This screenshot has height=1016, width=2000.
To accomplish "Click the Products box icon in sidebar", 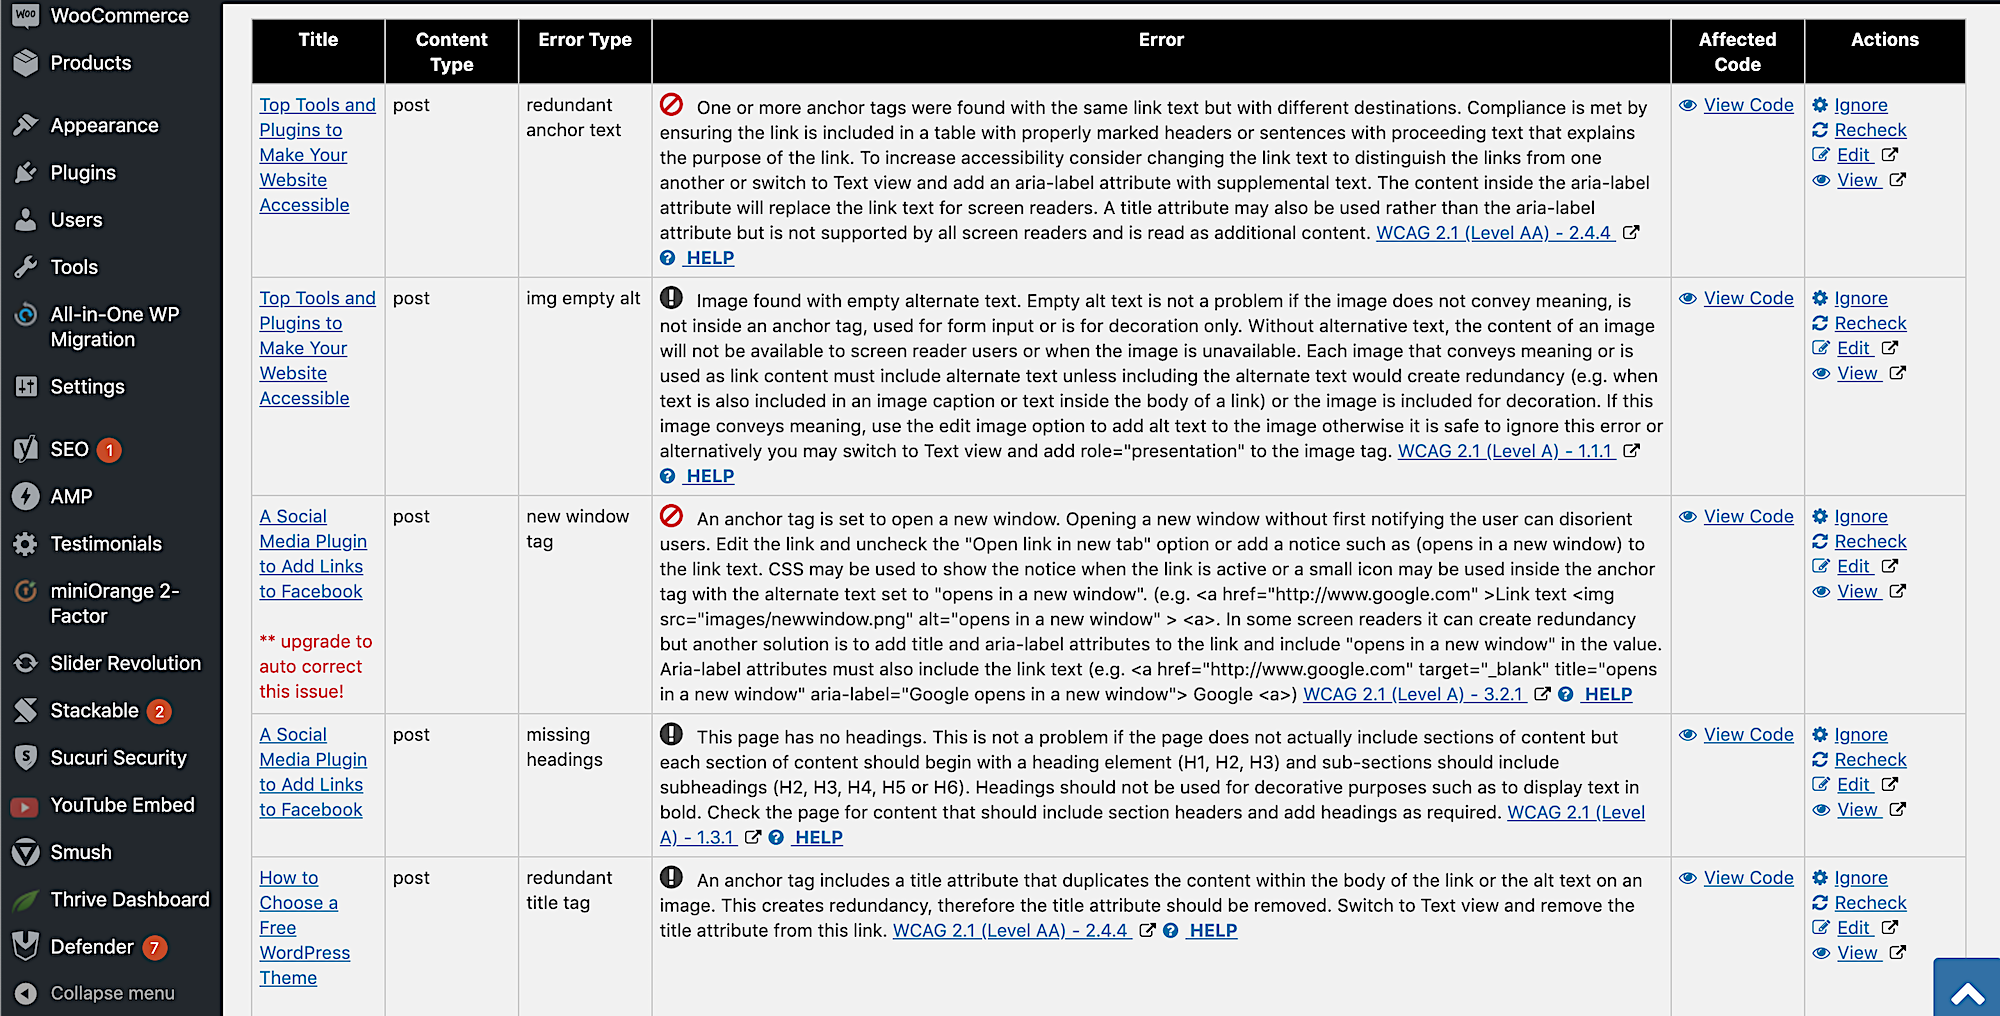I will click(x=26, y=63).
